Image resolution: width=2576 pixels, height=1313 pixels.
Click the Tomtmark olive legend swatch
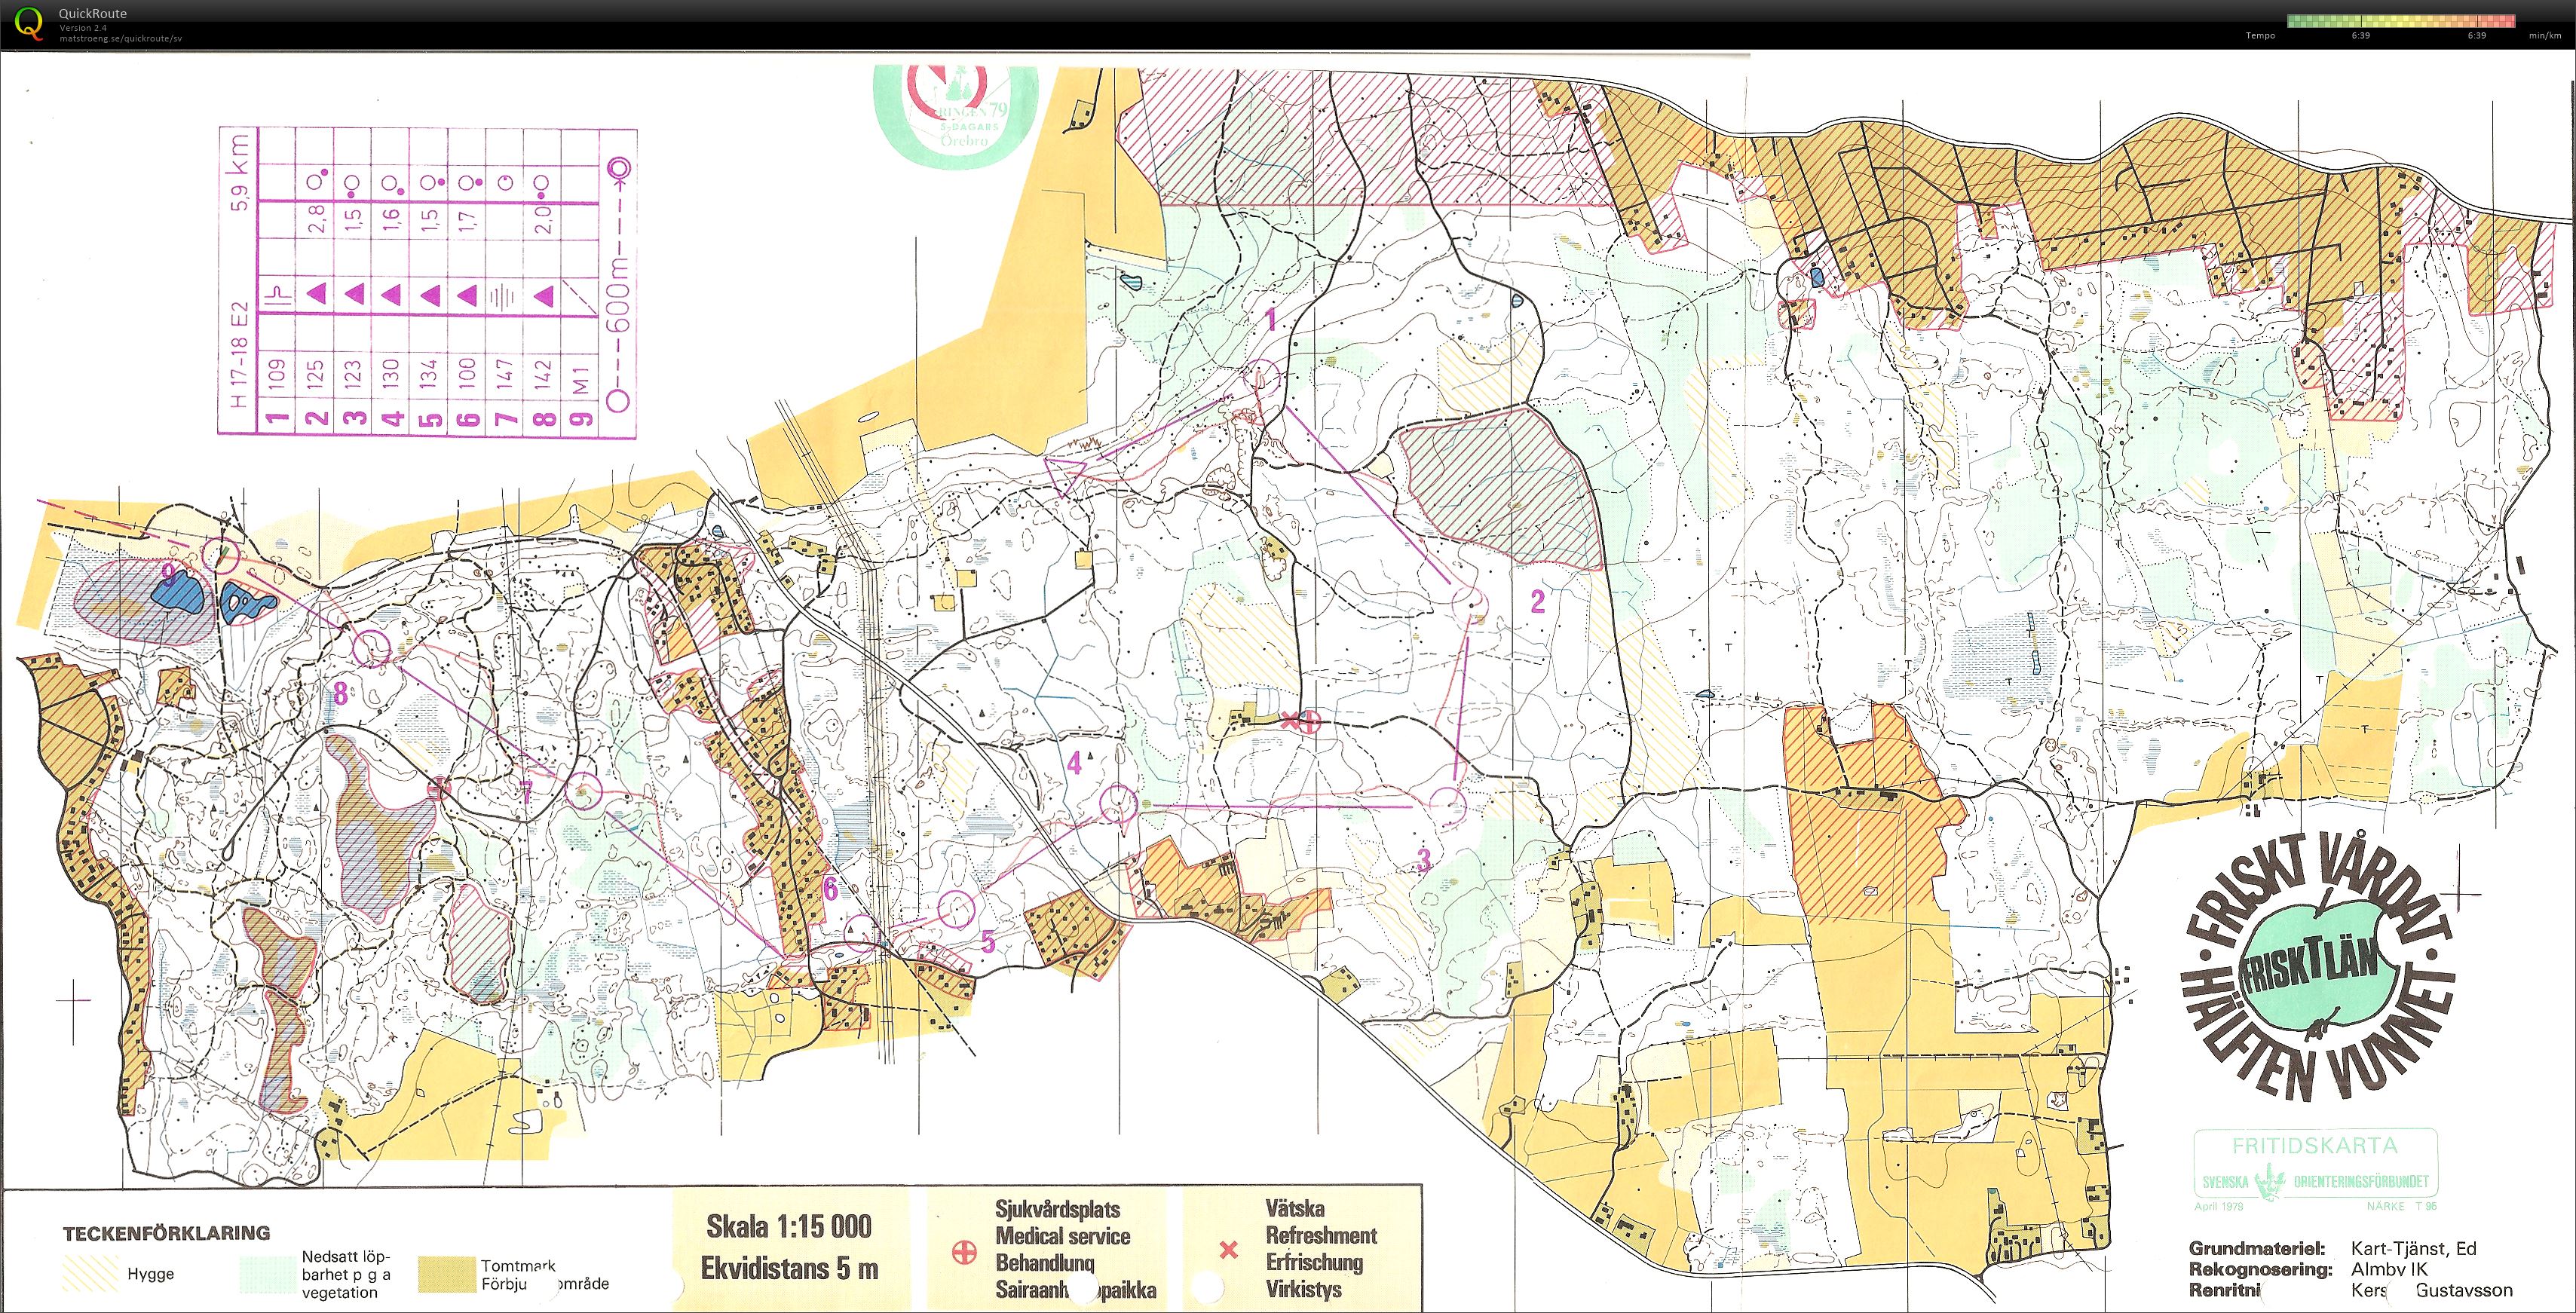[446, 1274]
